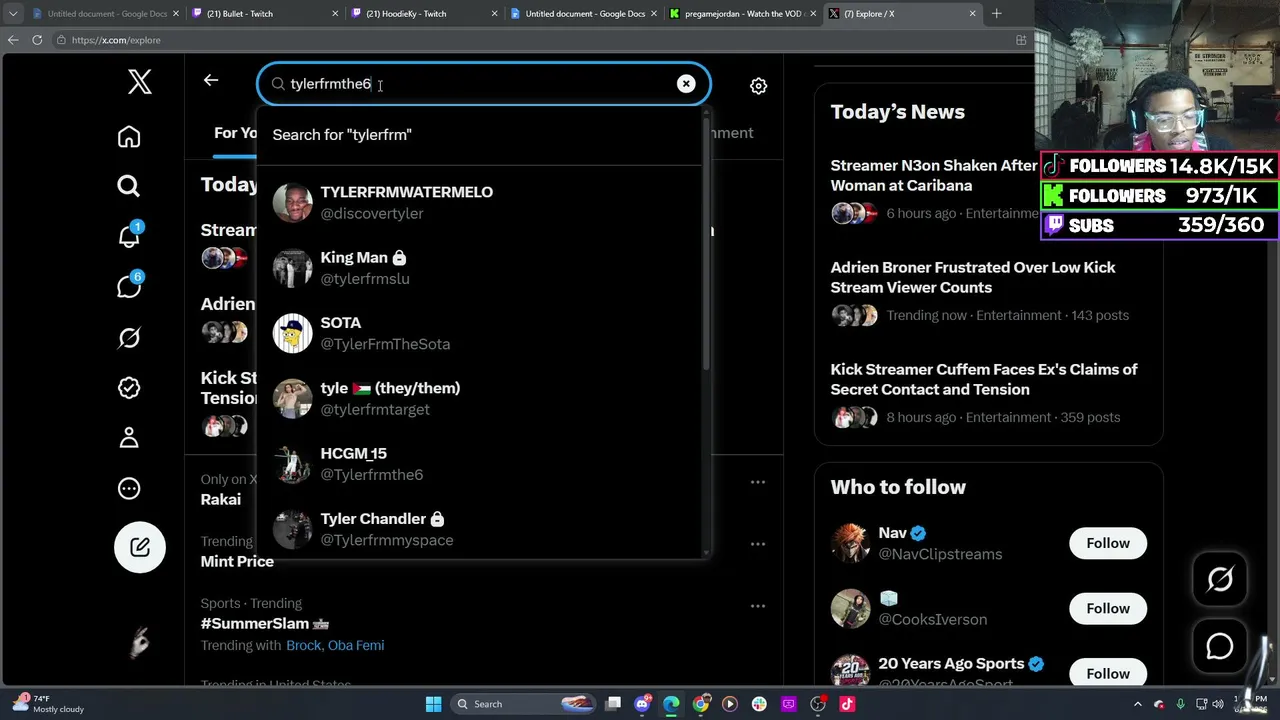Go to Home via the sidebar house icon
This screenshot has height=720, width=1280.
coord(129,136)
